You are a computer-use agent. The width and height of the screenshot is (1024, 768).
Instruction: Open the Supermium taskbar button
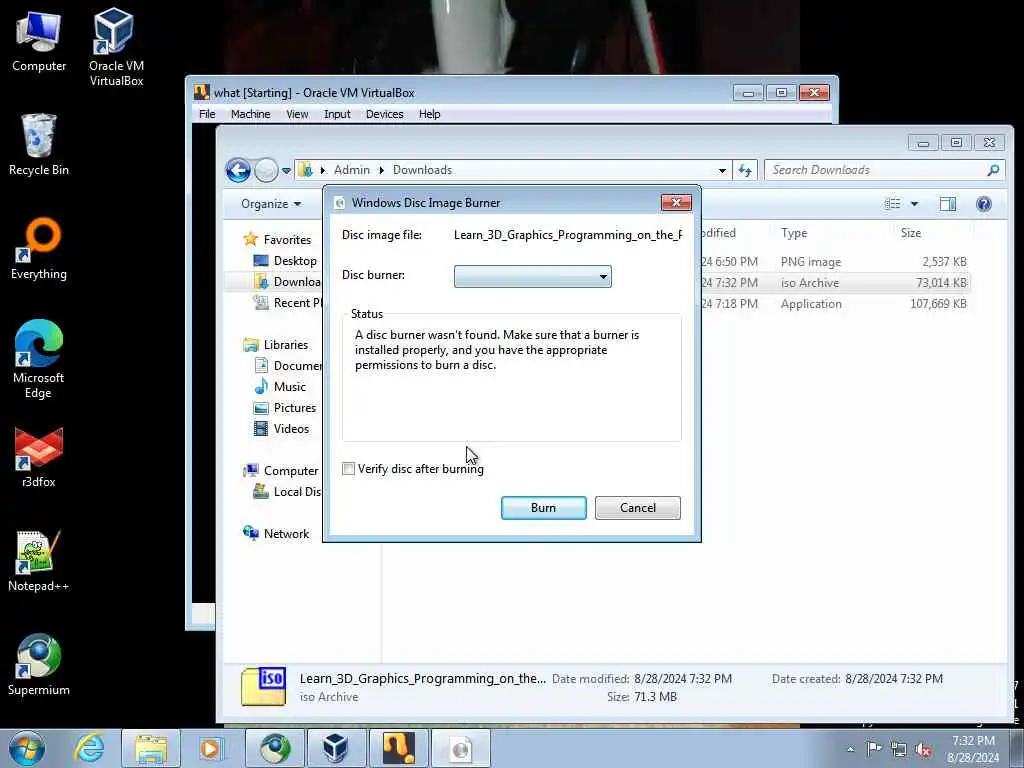275,748
